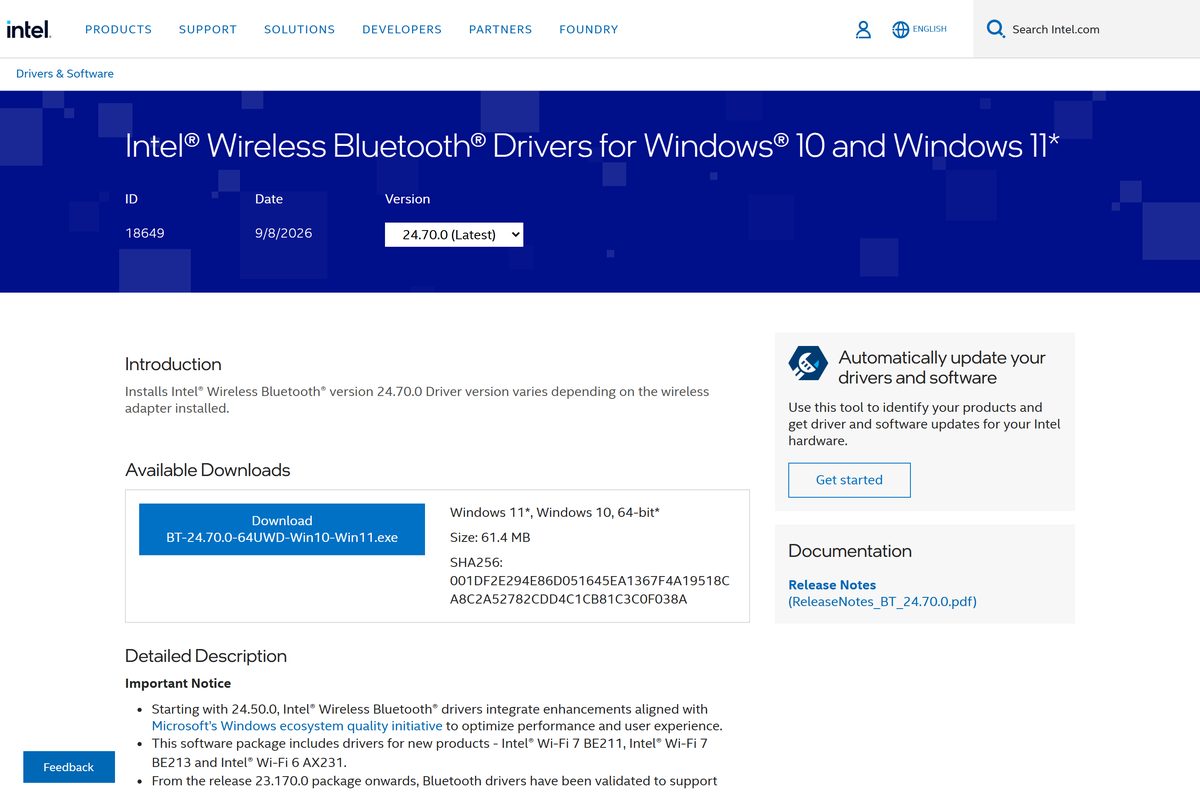This screenshot has width=1200, height=792.
Task: Click the globe language icon
Action: (900, 30)
